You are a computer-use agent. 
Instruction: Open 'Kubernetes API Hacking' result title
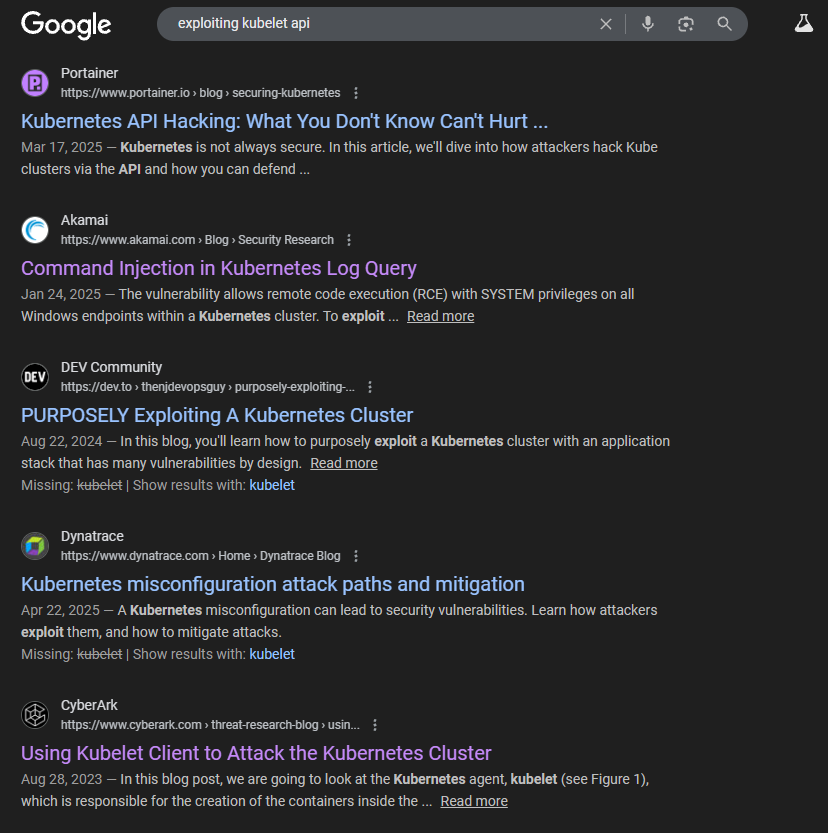tap(284, 121)
